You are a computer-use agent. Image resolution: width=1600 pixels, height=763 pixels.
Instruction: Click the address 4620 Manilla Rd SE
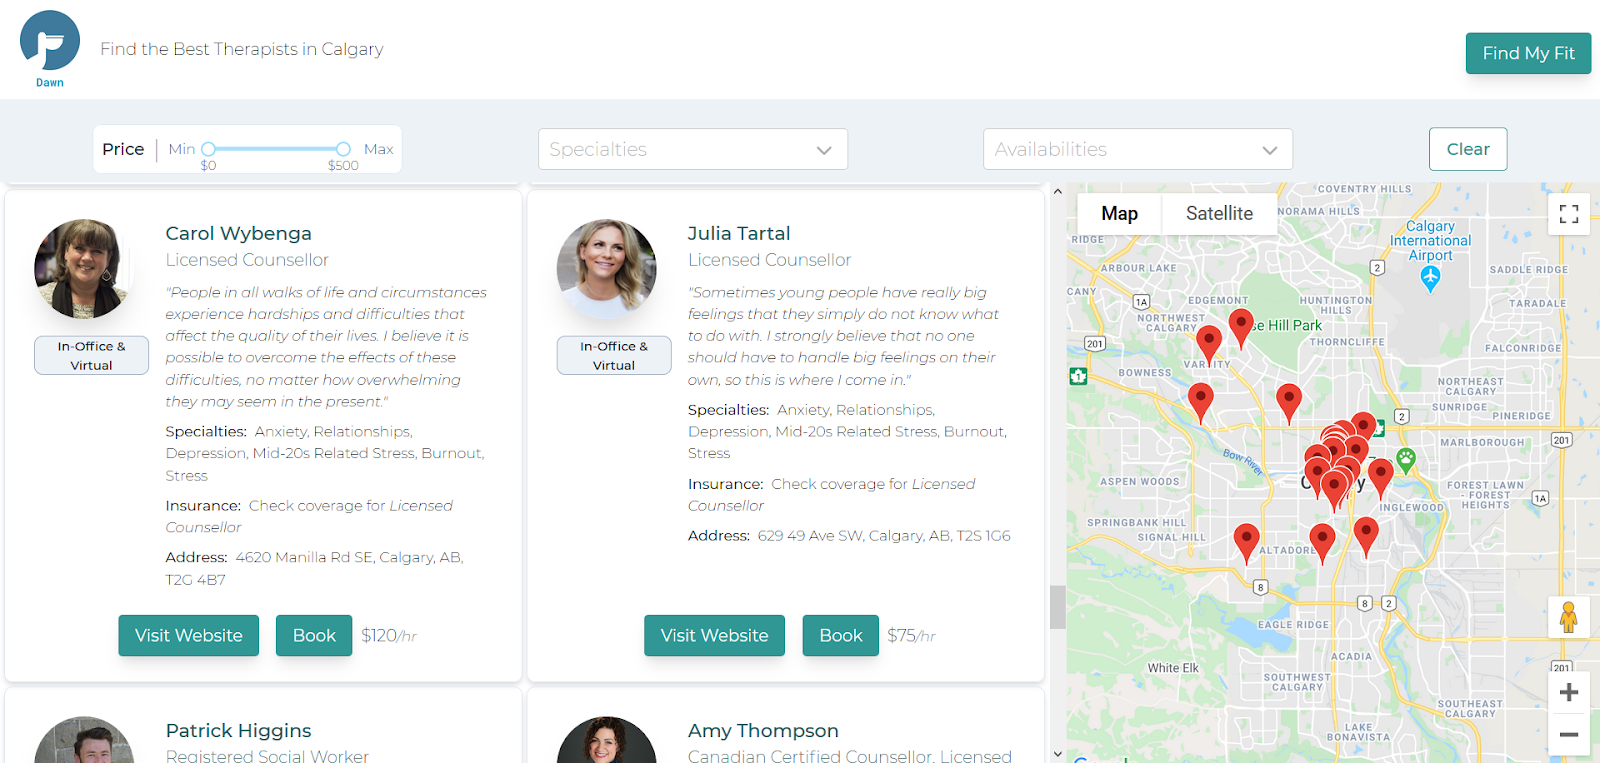click(314, 568)
